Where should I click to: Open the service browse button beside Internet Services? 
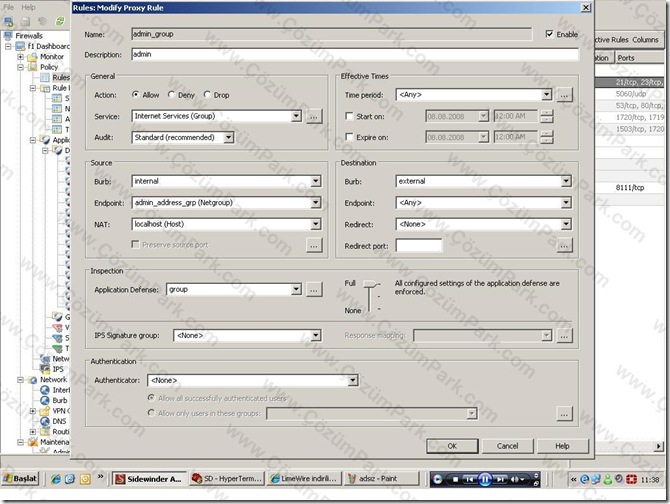(314, 116)
